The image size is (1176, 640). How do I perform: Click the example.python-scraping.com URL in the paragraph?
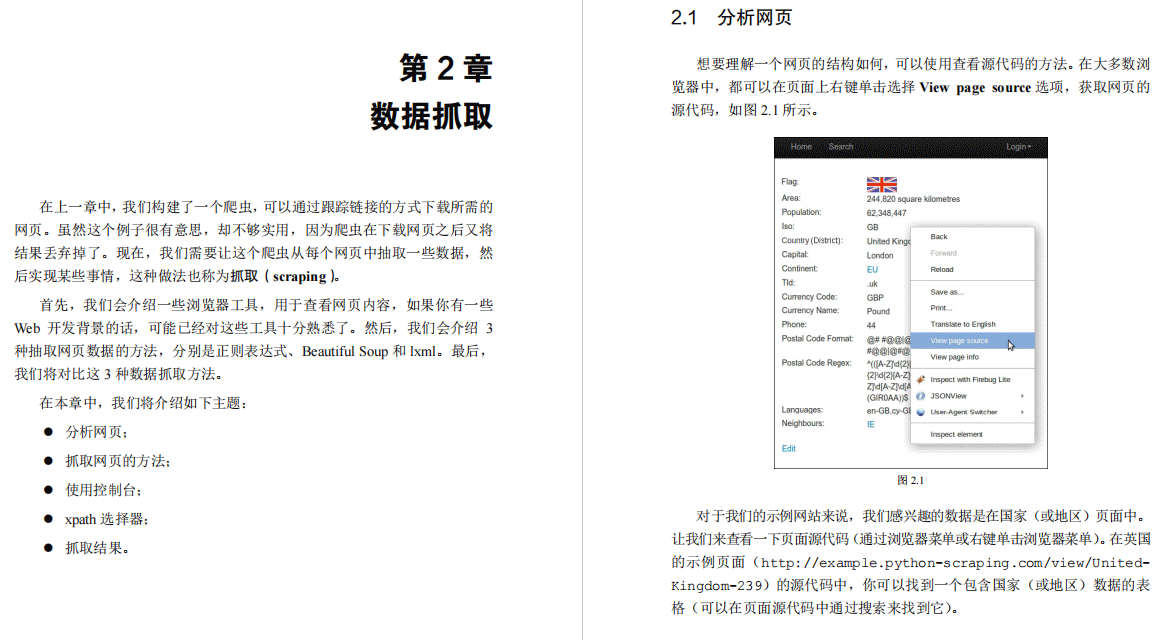click(x=910, y=574)
